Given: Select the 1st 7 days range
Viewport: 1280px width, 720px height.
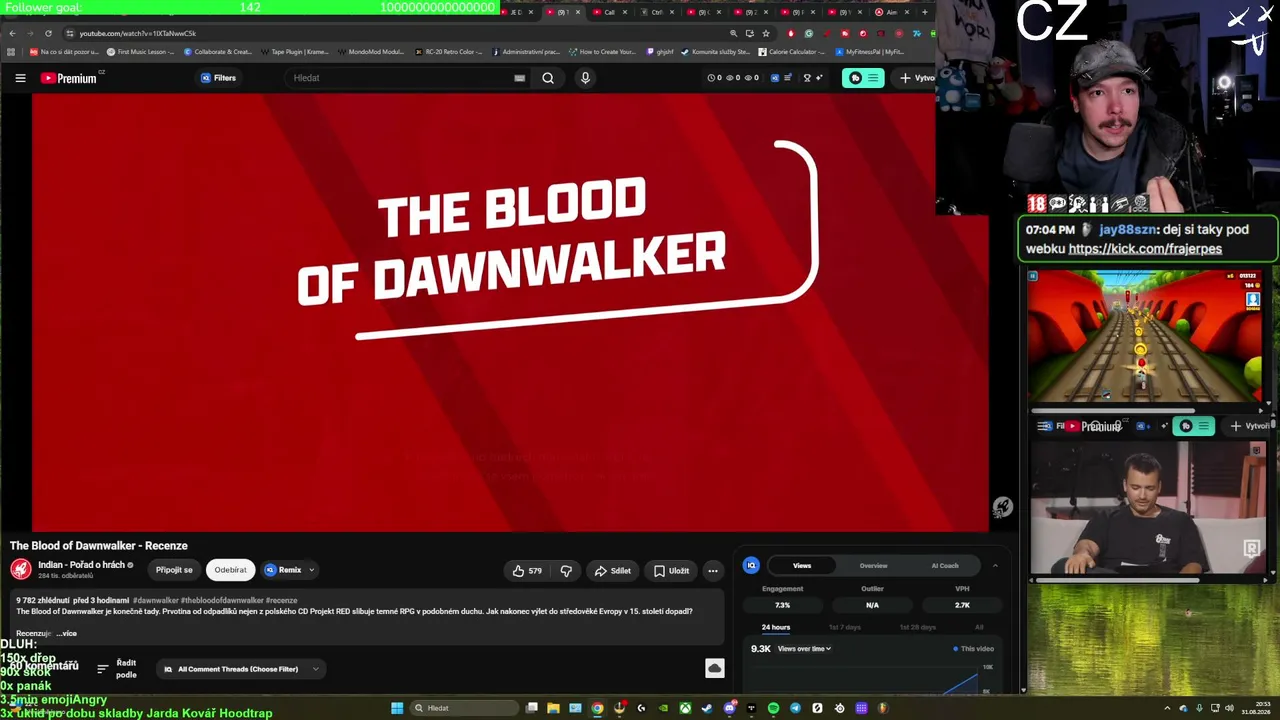Looking at the screenshot, I should point(844,627).
